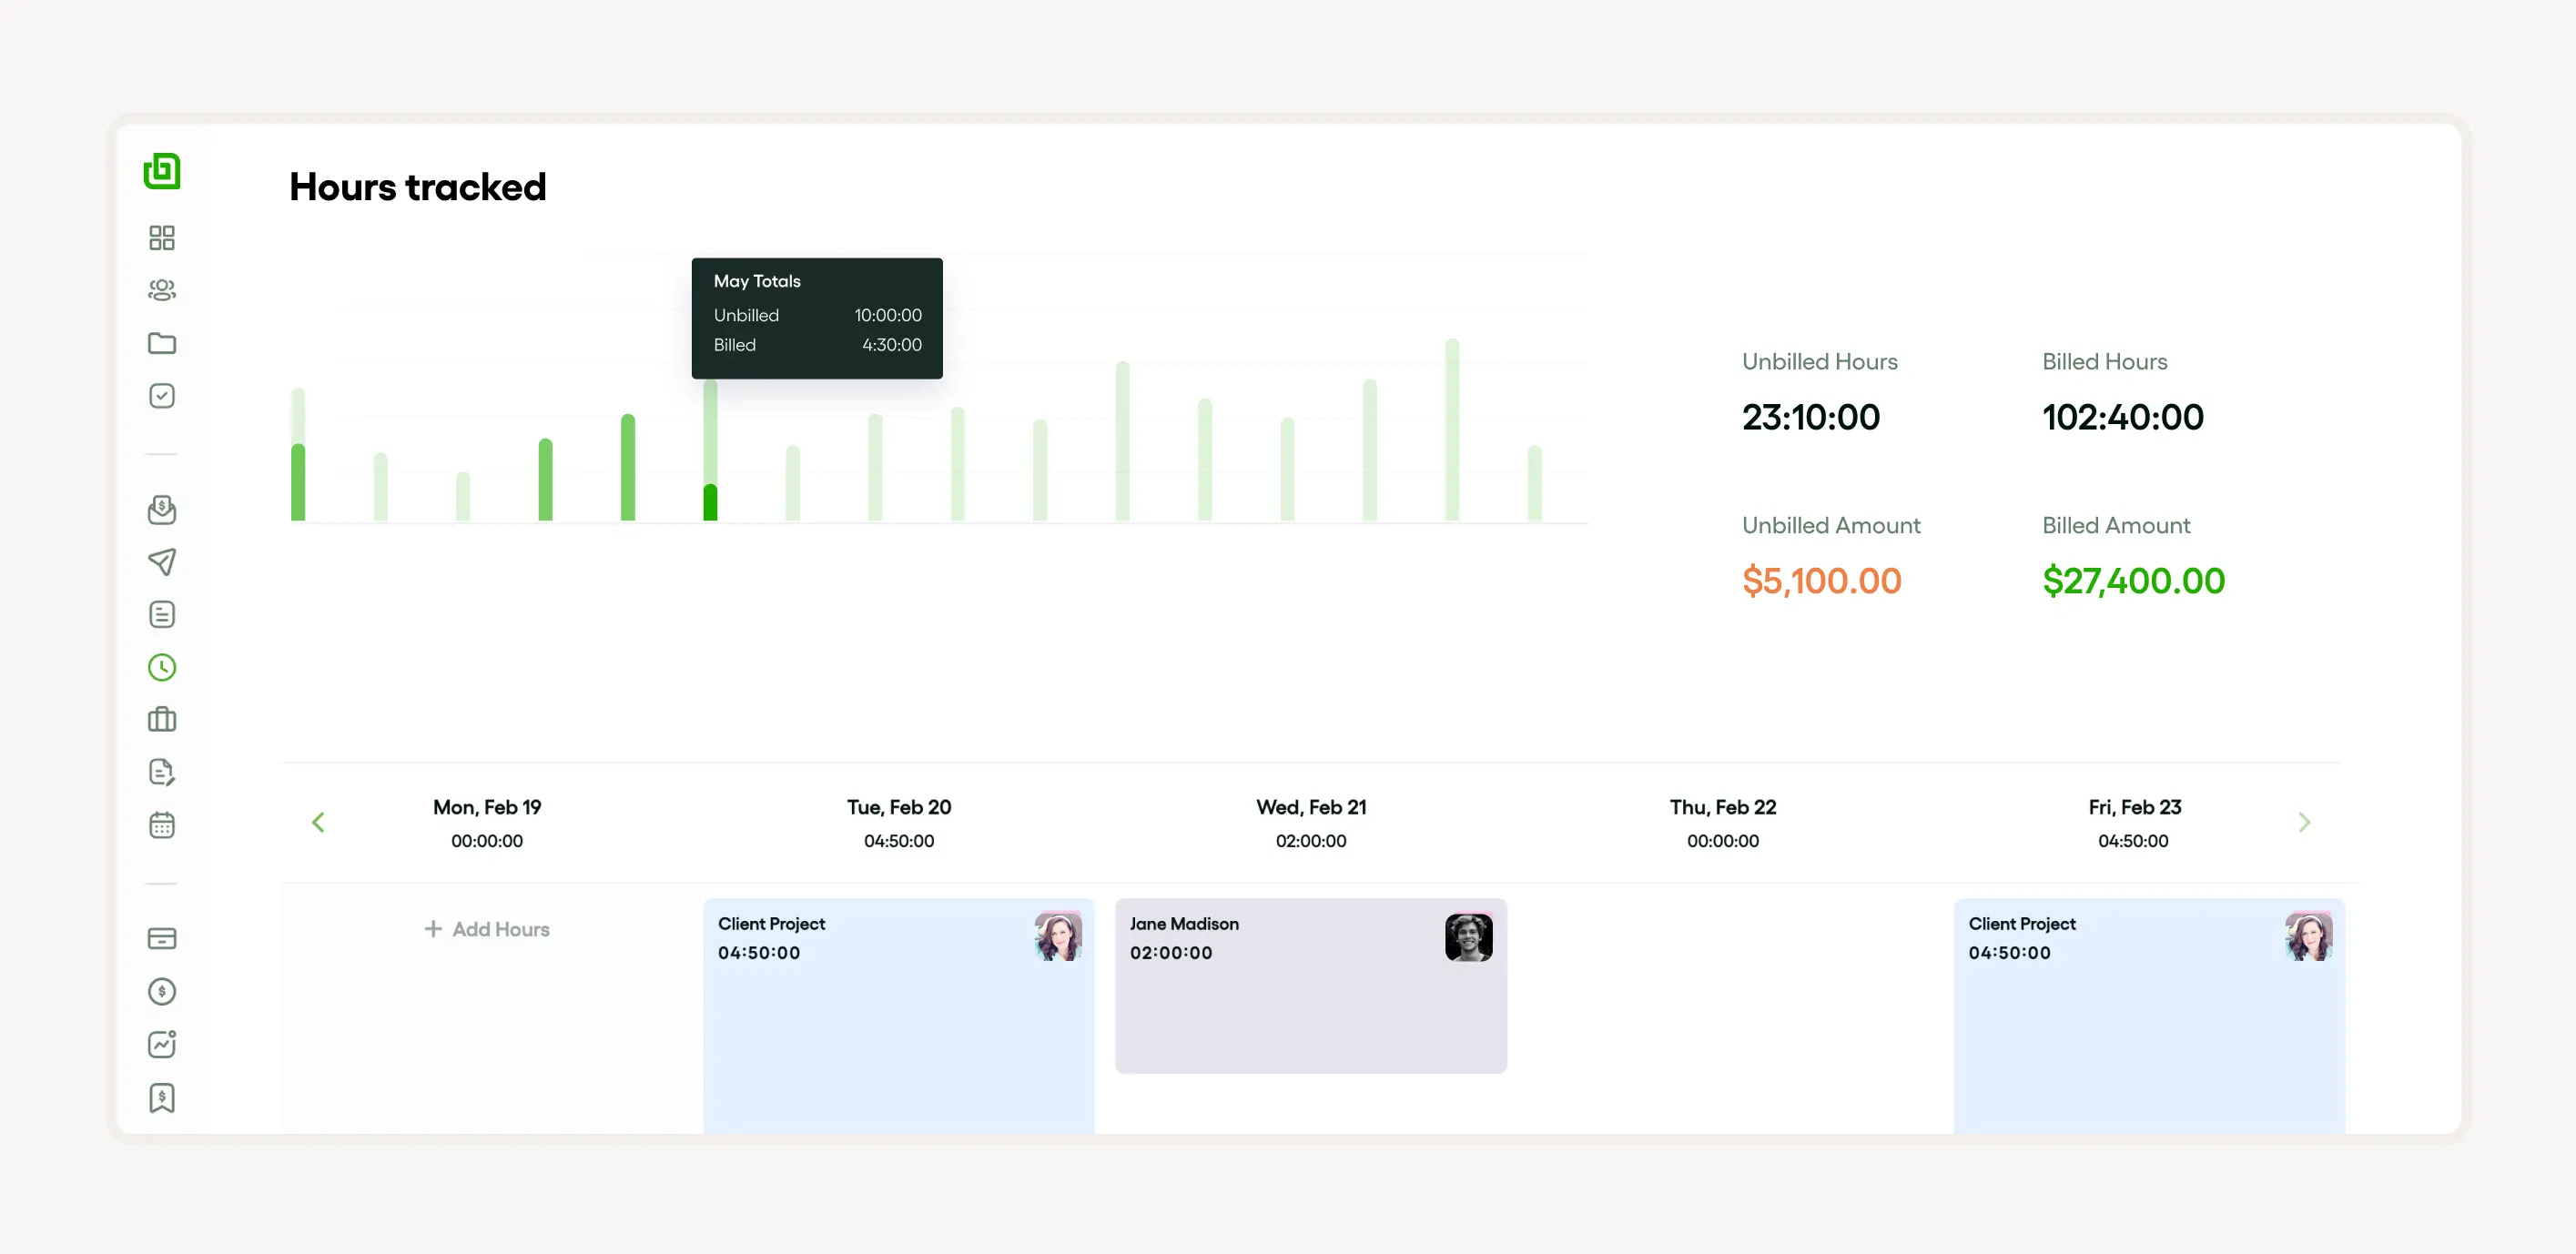
Task: Select the reports chart icon
Action: (x=161, y=1044)
